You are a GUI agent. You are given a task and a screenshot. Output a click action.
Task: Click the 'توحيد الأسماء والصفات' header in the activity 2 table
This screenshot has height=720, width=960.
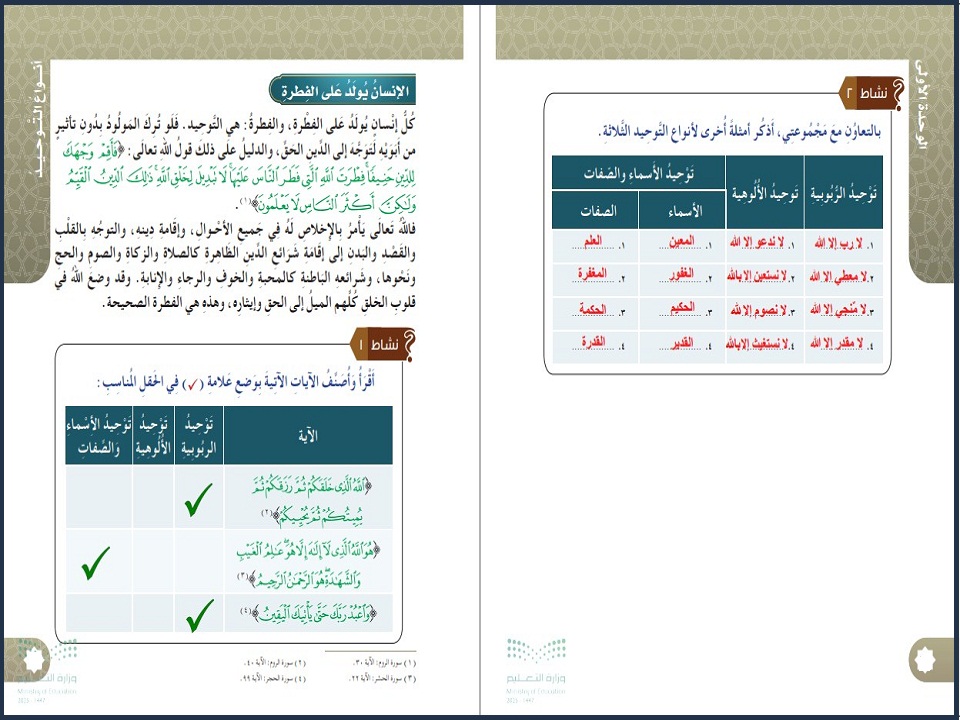tap(639, 173)
